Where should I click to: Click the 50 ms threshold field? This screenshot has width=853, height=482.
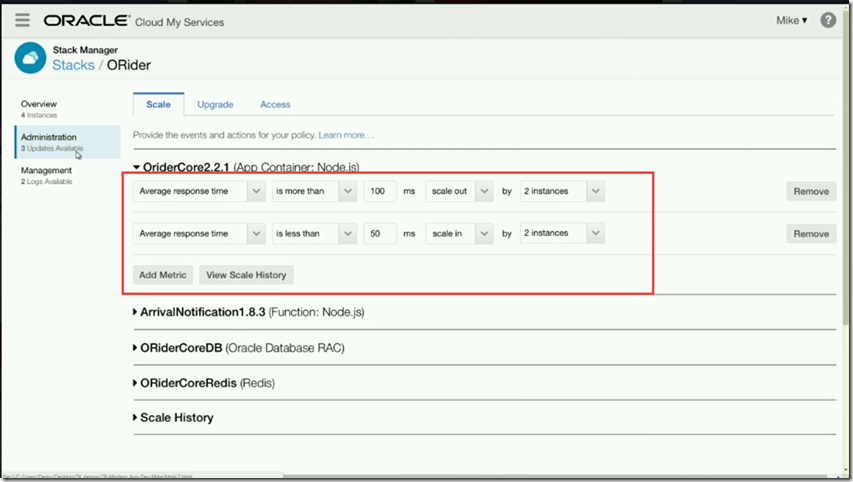point(380,233)
